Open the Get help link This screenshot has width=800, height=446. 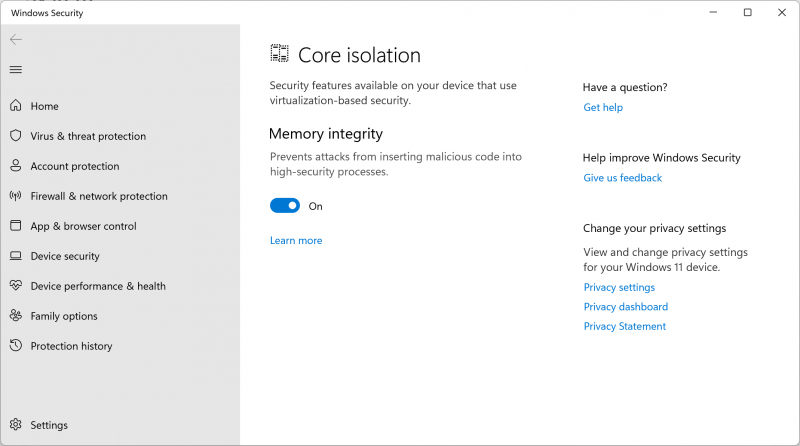pos(603,108)
